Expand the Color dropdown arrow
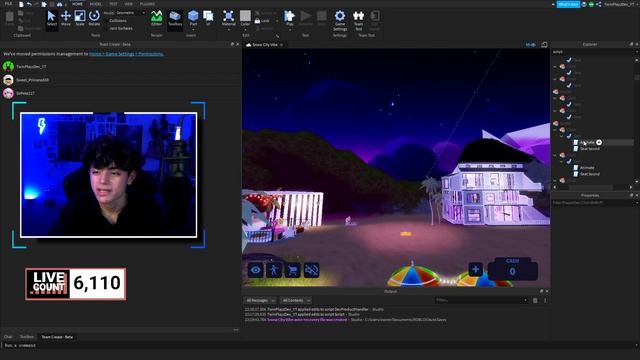 point(245,29)
